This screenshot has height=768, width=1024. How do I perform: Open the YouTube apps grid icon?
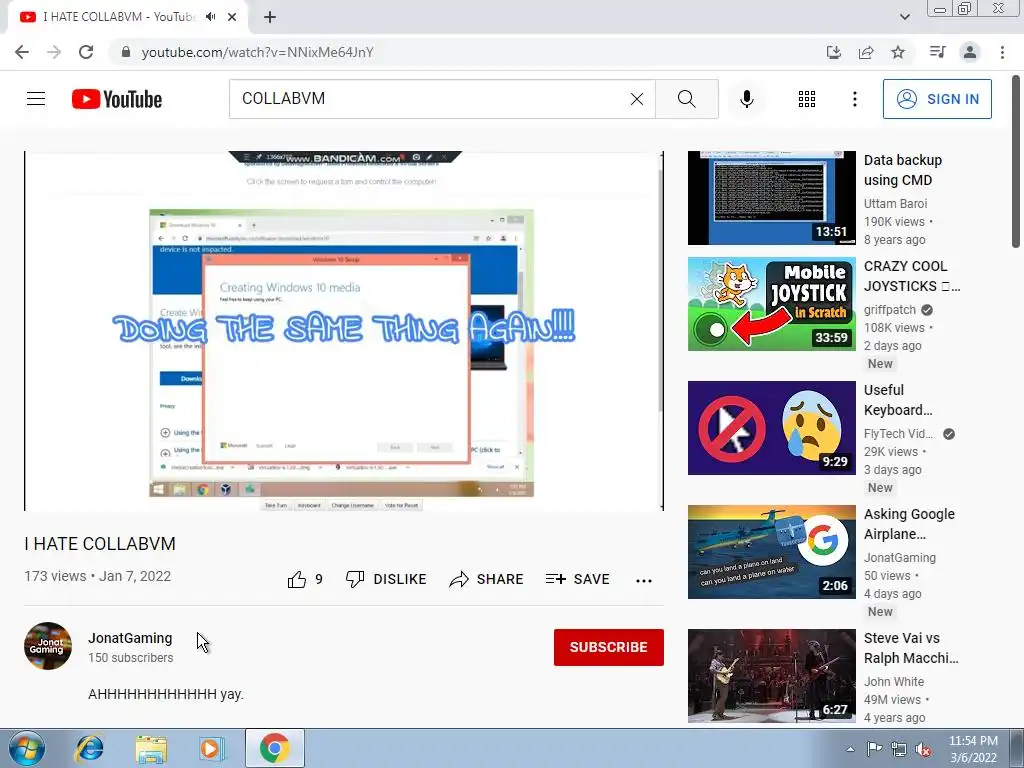pos(807,99)
